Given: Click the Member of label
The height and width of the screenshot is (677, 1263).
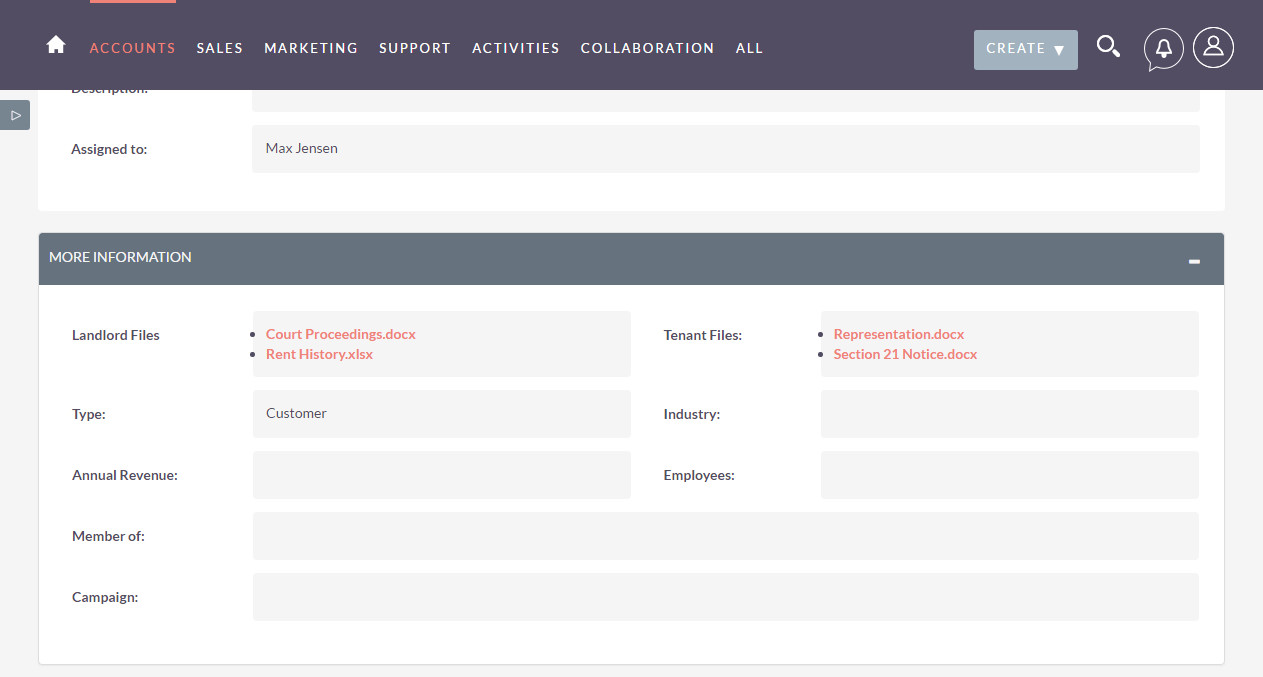Looking at the screenshot, I should click(108, 536).
